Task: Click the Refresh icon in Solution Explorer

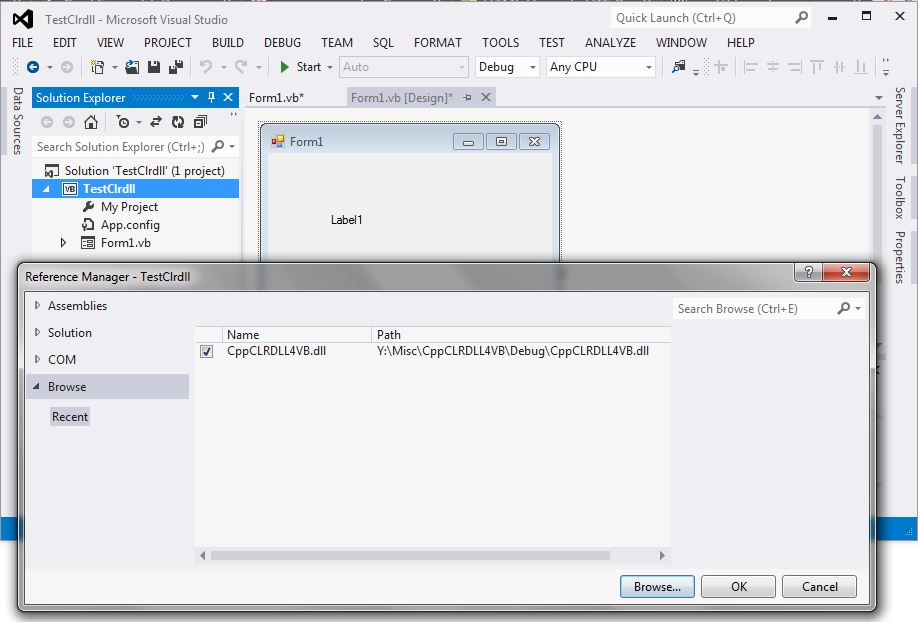Action: [x=179, y=121]
